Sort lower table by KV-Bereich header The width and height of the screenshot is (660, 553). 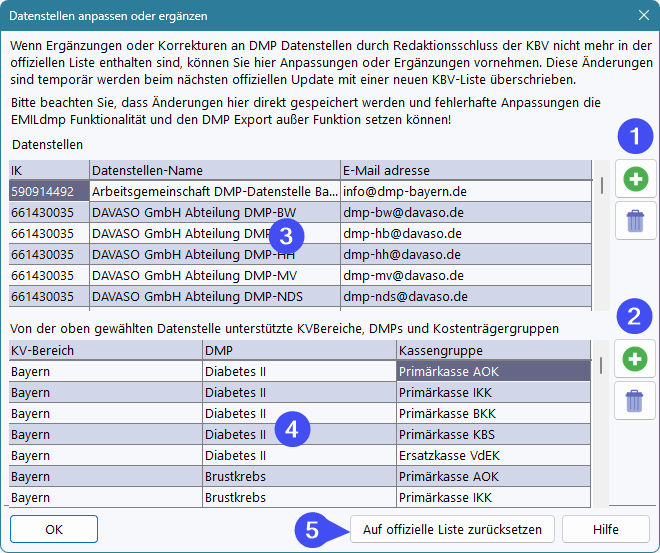pyautogui.click(x=104, y=350)
